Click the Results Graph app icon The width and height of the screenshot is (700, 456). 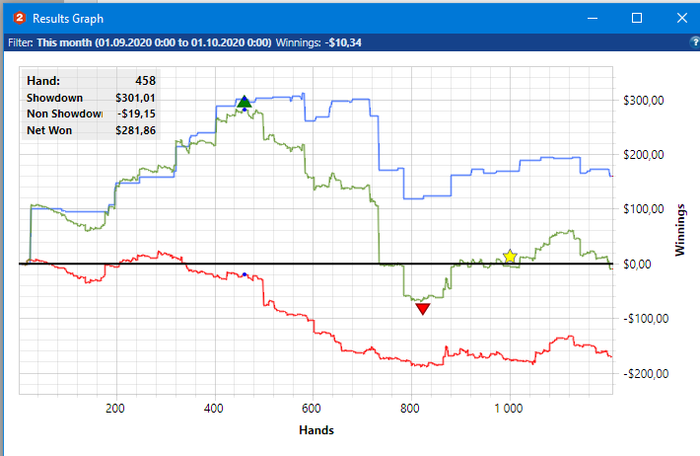pos(20,18)
